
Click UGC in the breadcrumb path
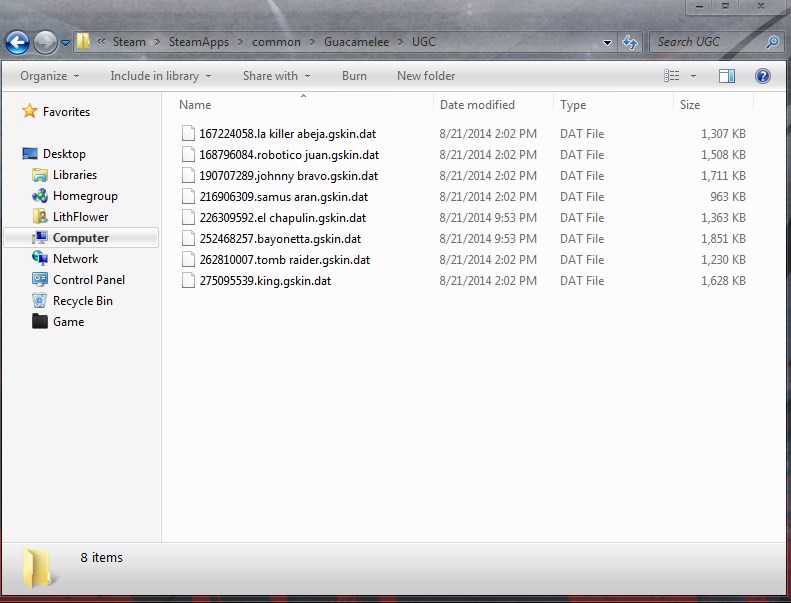[x=424, y=42]
